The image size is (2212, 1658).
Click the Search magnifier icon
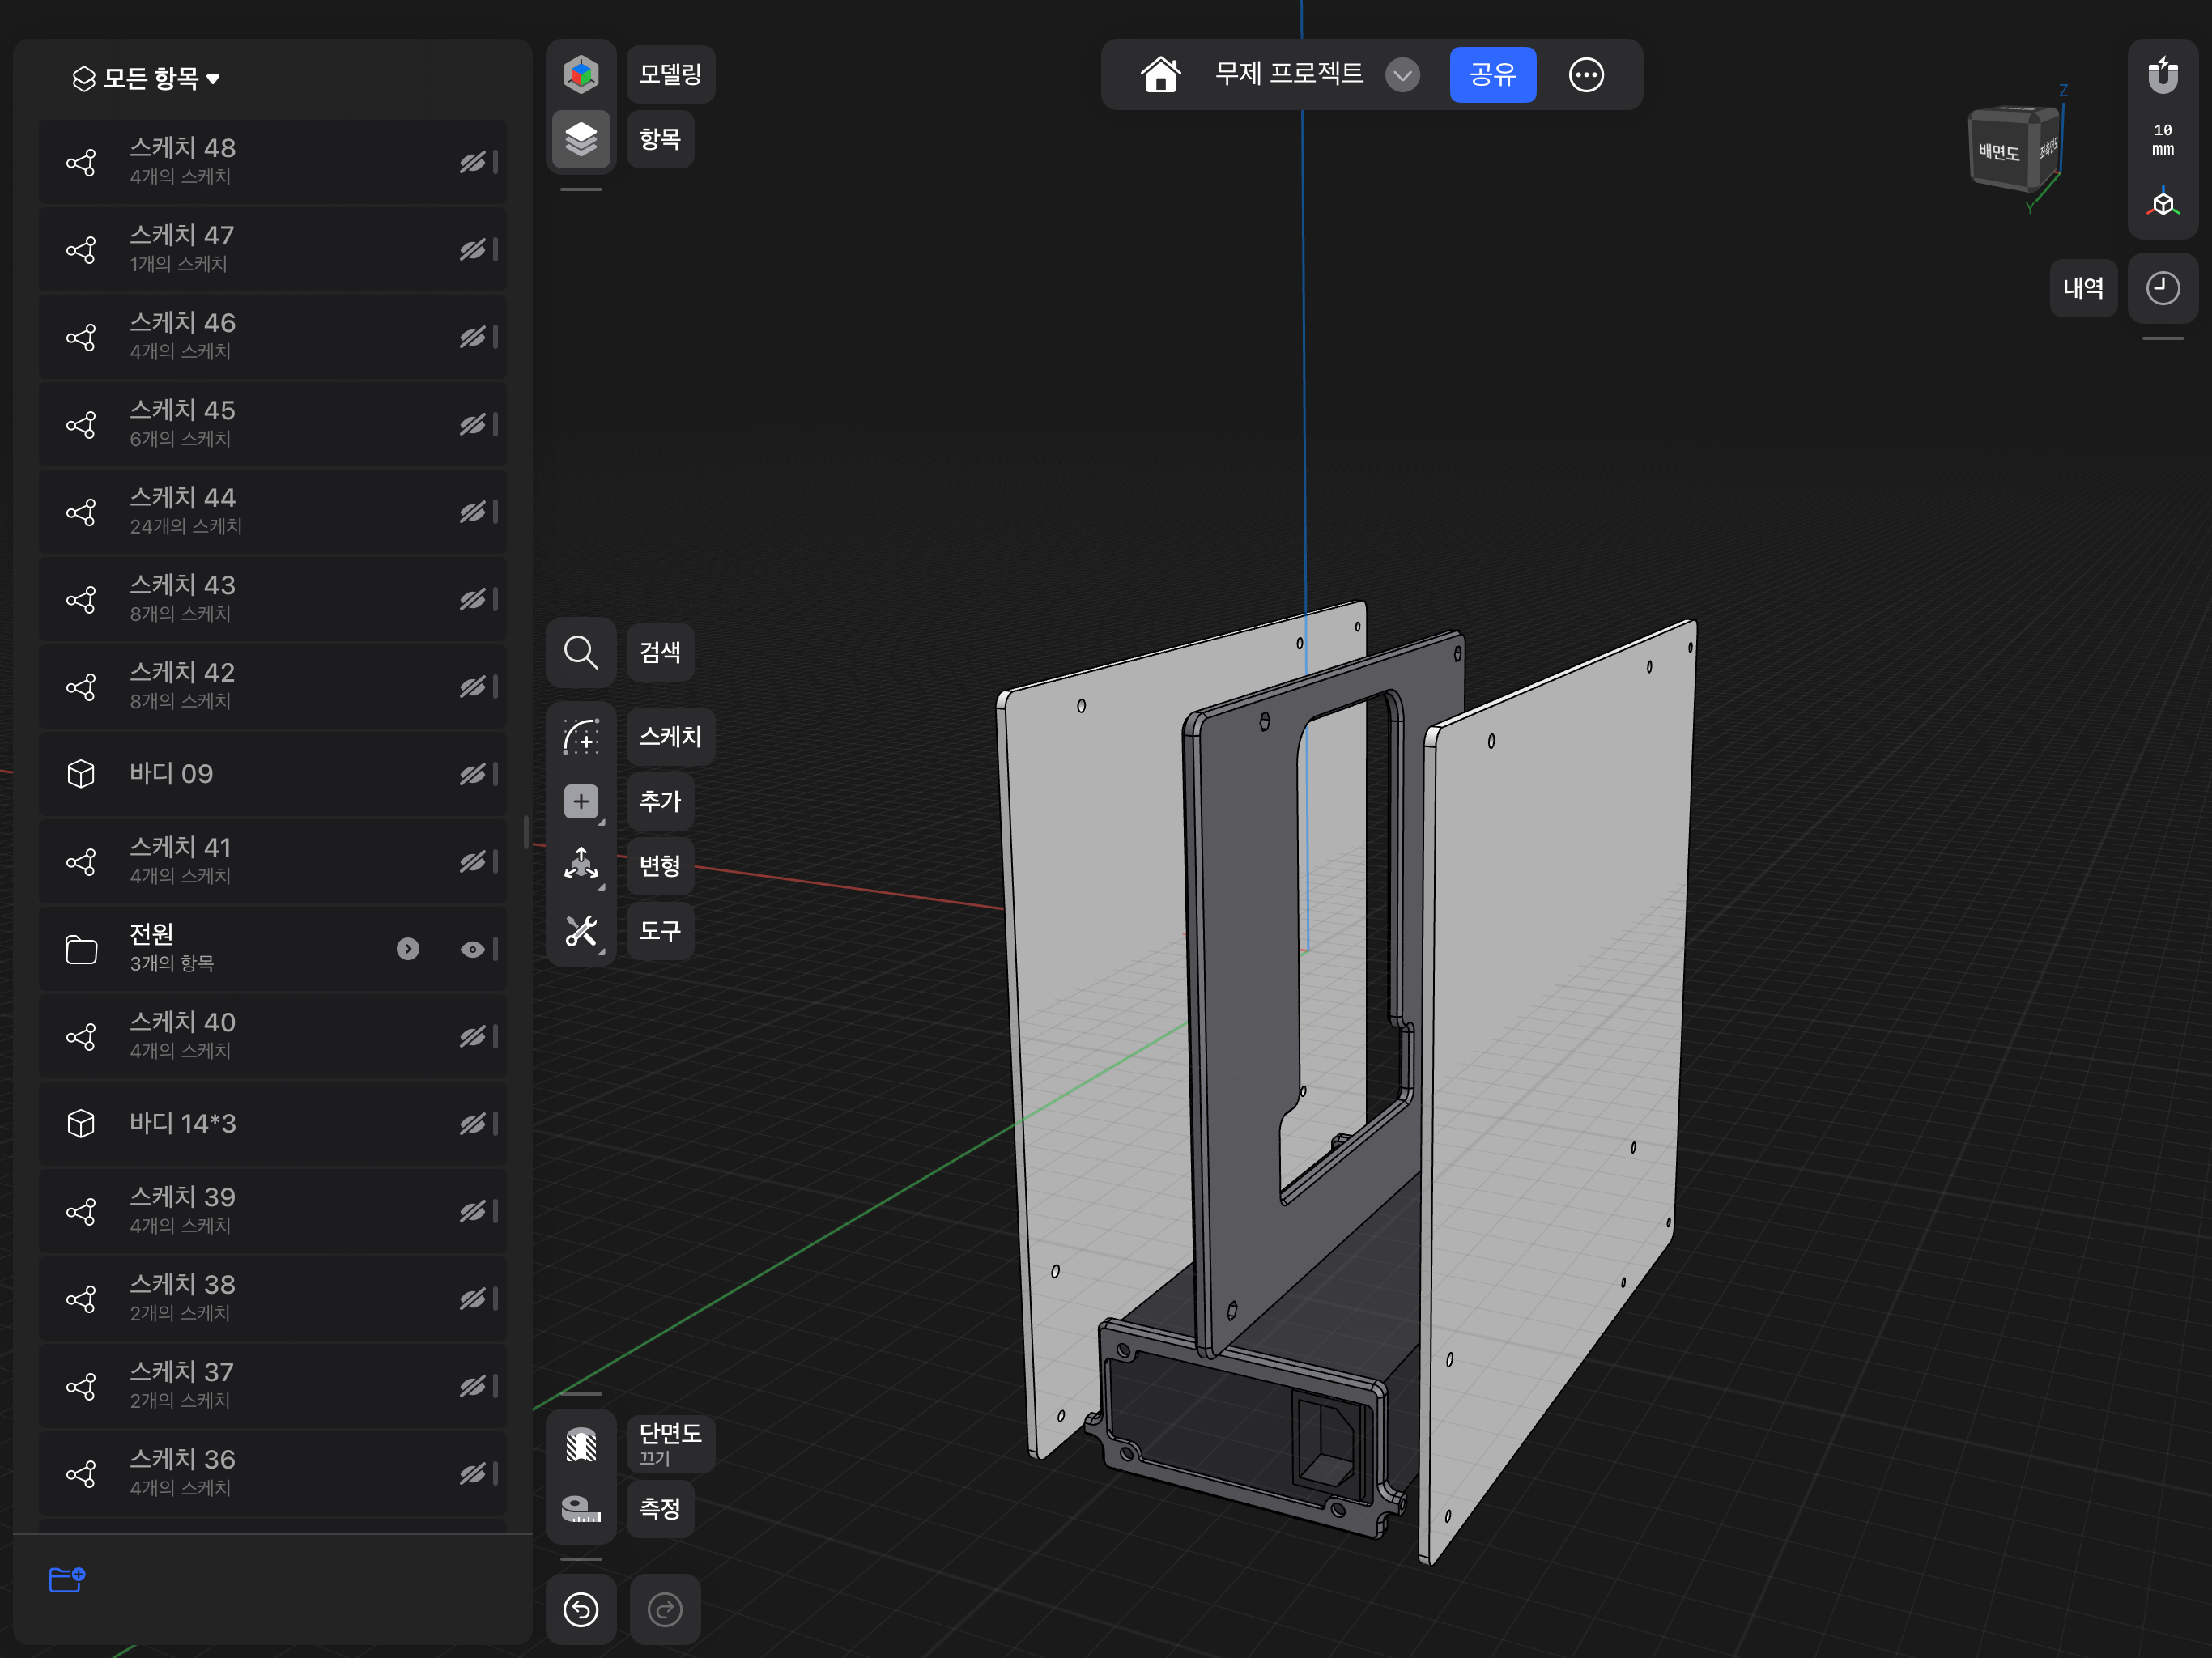[581, 652]
